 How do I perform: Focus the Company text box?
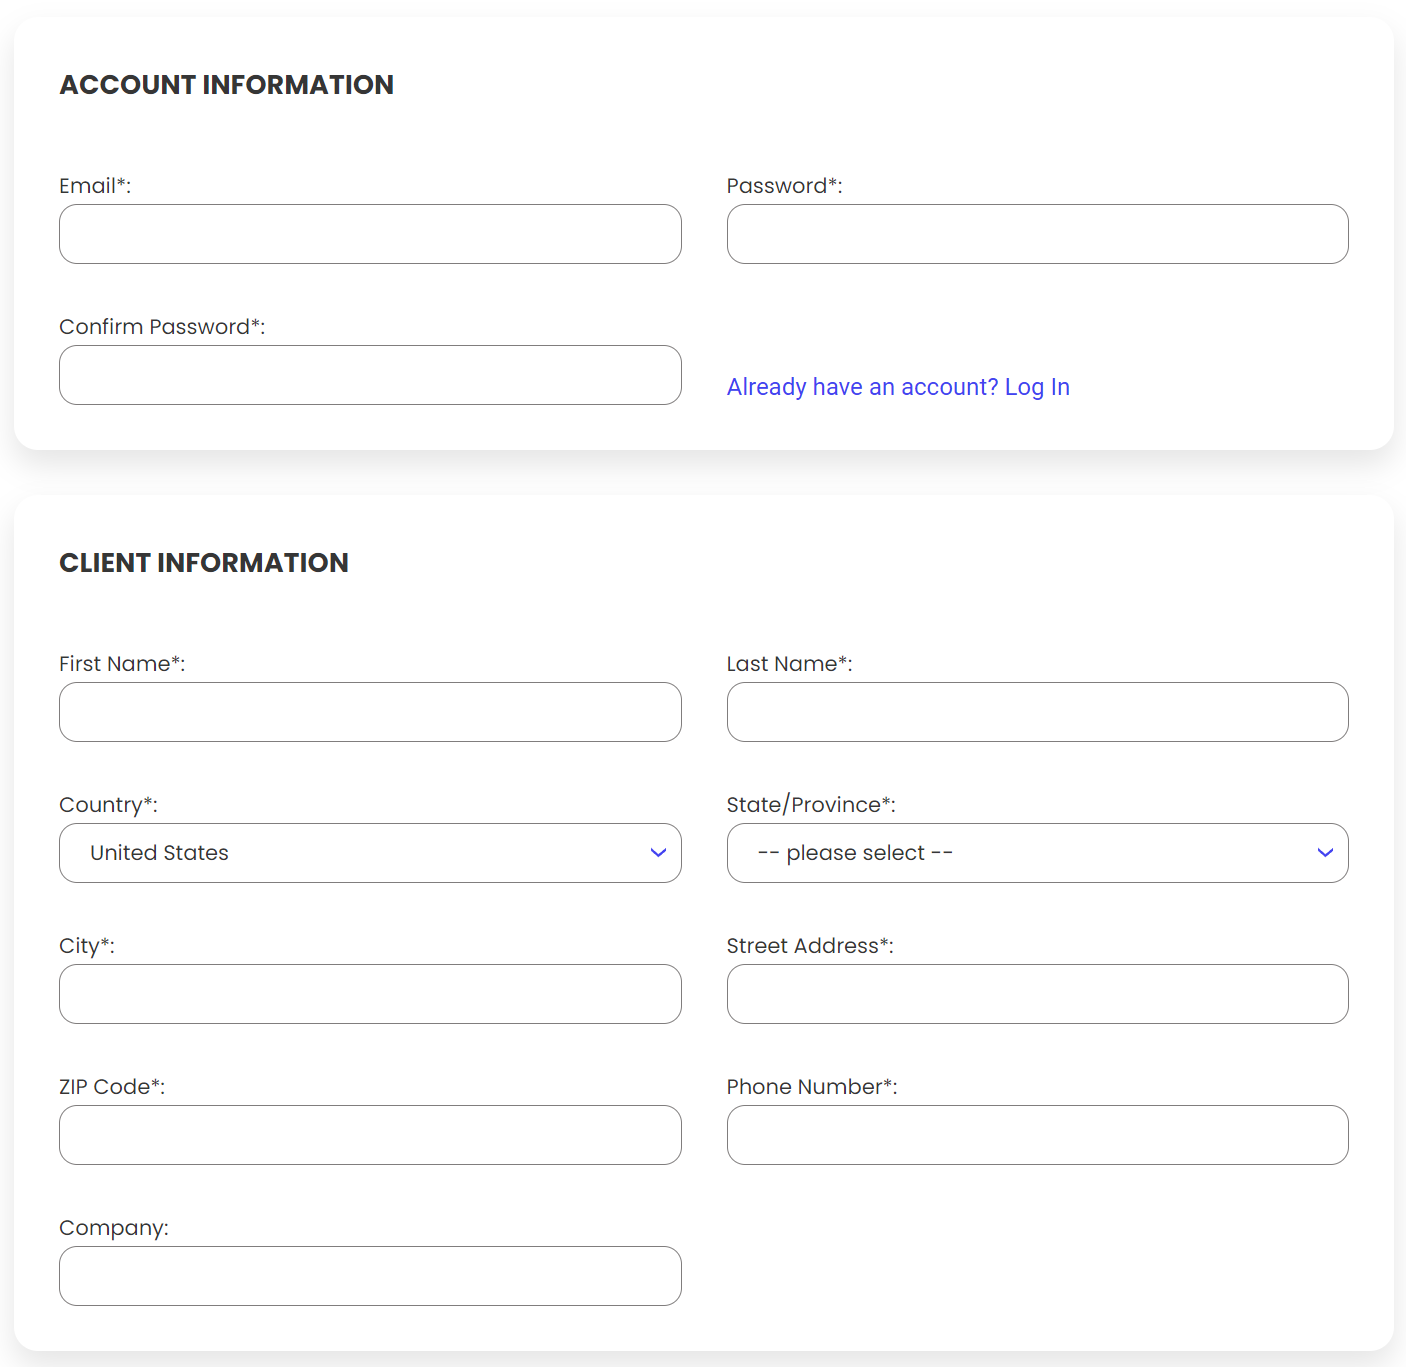click(370, 1276)
